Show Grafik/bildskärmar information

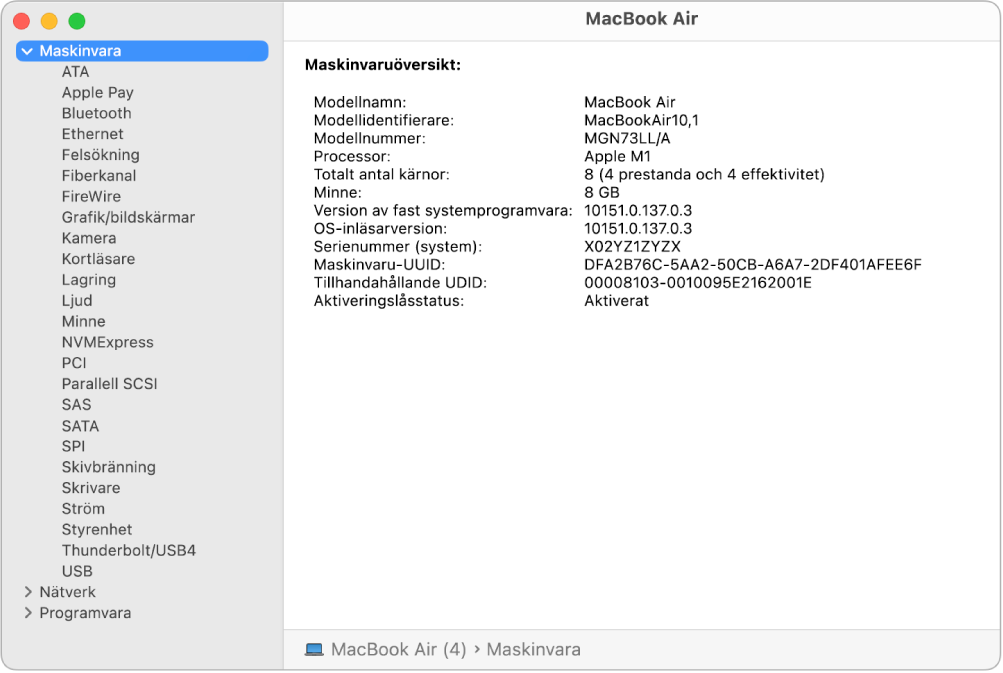(128, 217)
